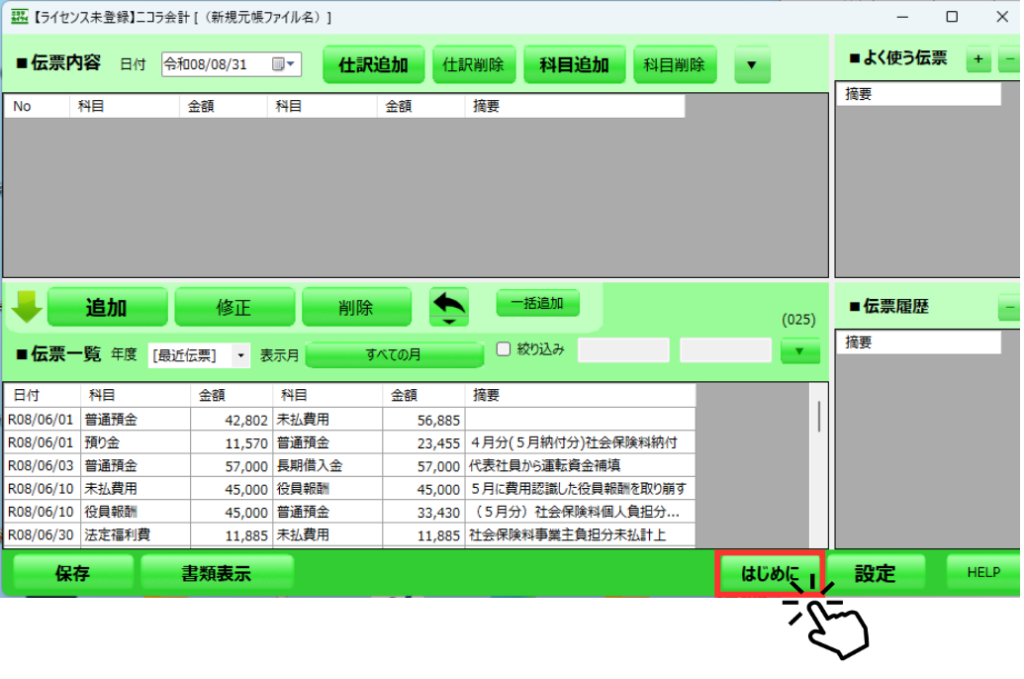
Task: Click the 摘要 column header in 伝票内容
Action: [575, 106]
